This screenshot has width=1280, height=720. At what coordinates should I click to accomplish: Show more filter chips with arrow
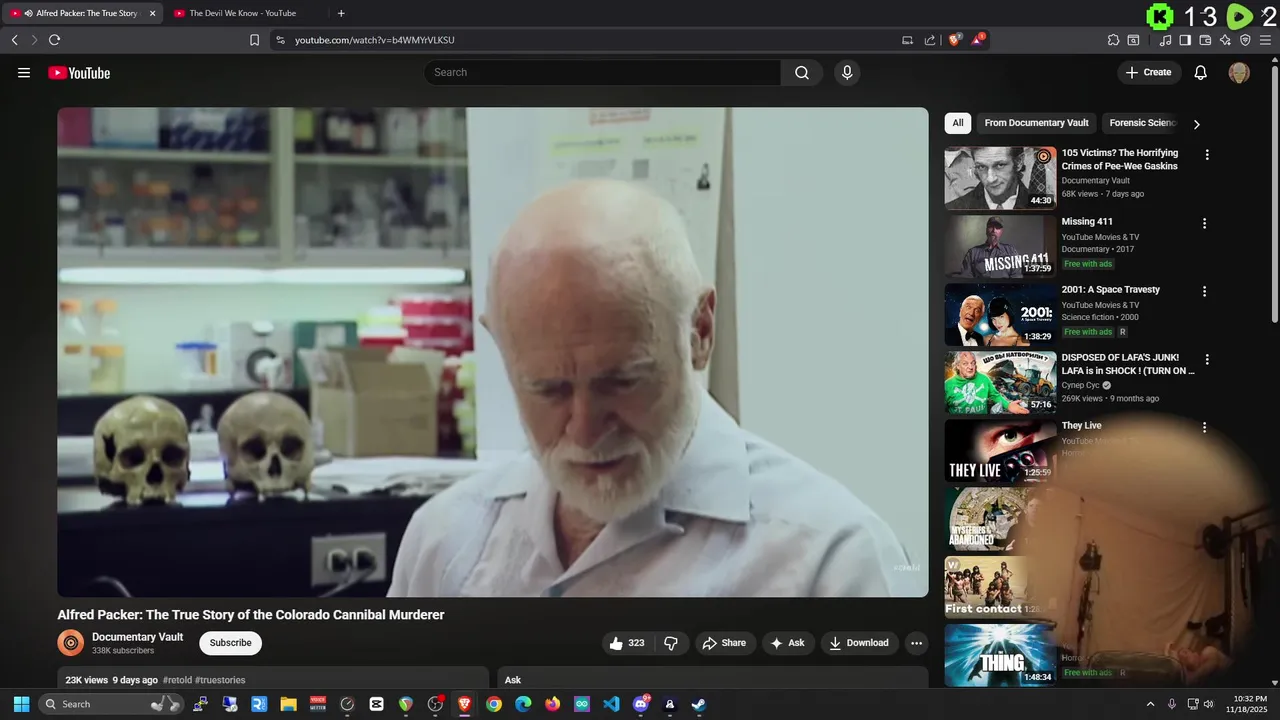[x=1196, y=124]
